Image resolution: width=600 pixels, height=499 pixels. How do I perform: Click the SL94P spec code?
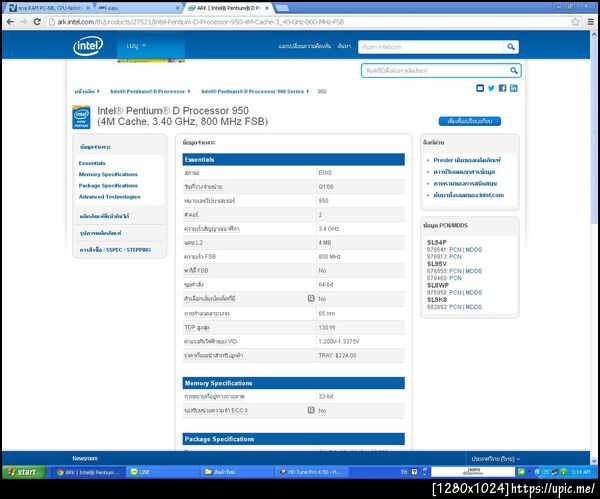tap(437, 242)
